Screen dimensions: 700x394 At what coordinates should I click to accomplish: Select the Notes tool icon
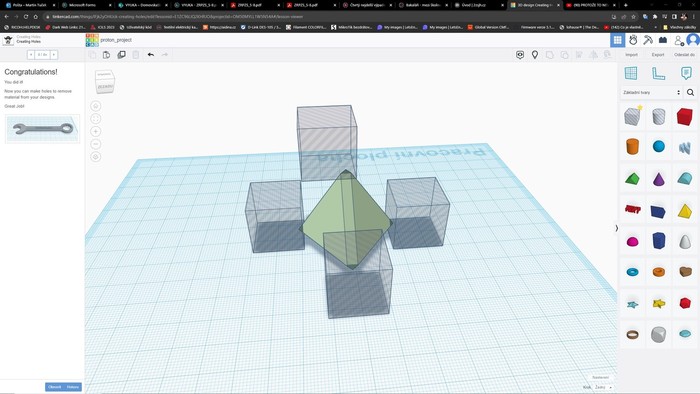tap(686, 73)
